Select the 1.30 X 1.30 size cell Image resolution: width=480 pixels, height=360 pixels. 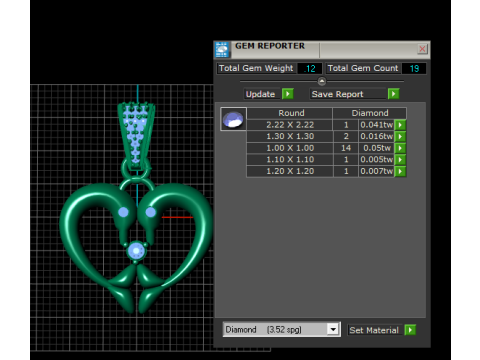290,136
